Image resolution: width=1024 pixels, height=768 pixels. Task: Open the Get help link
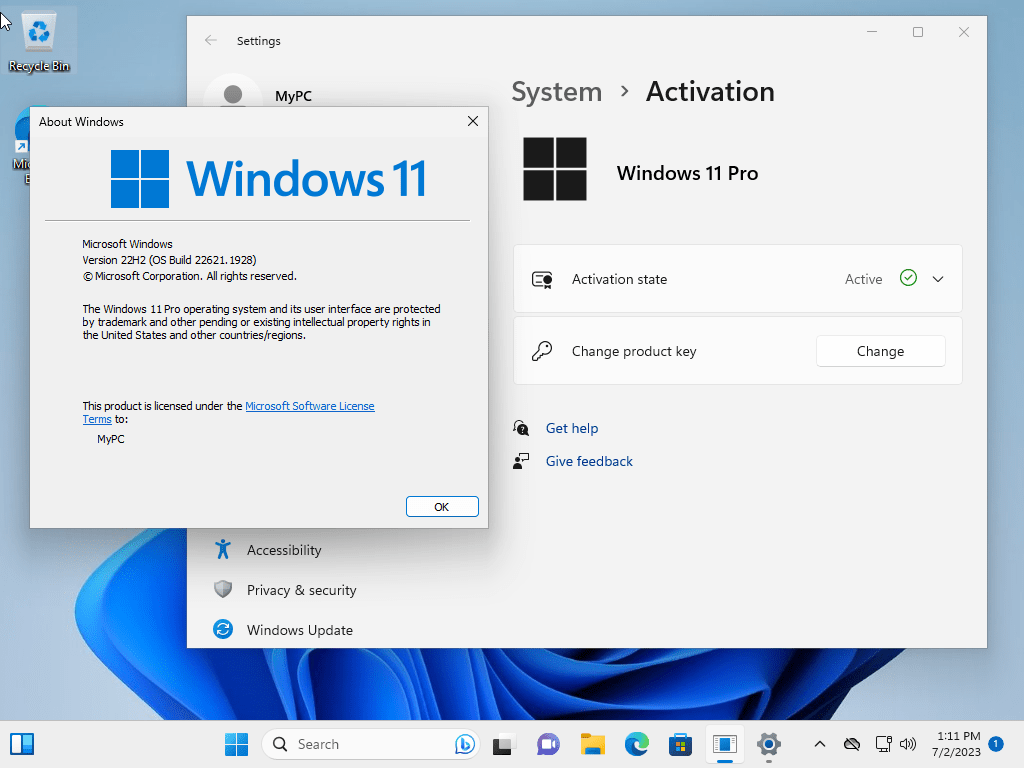[572, 428]
